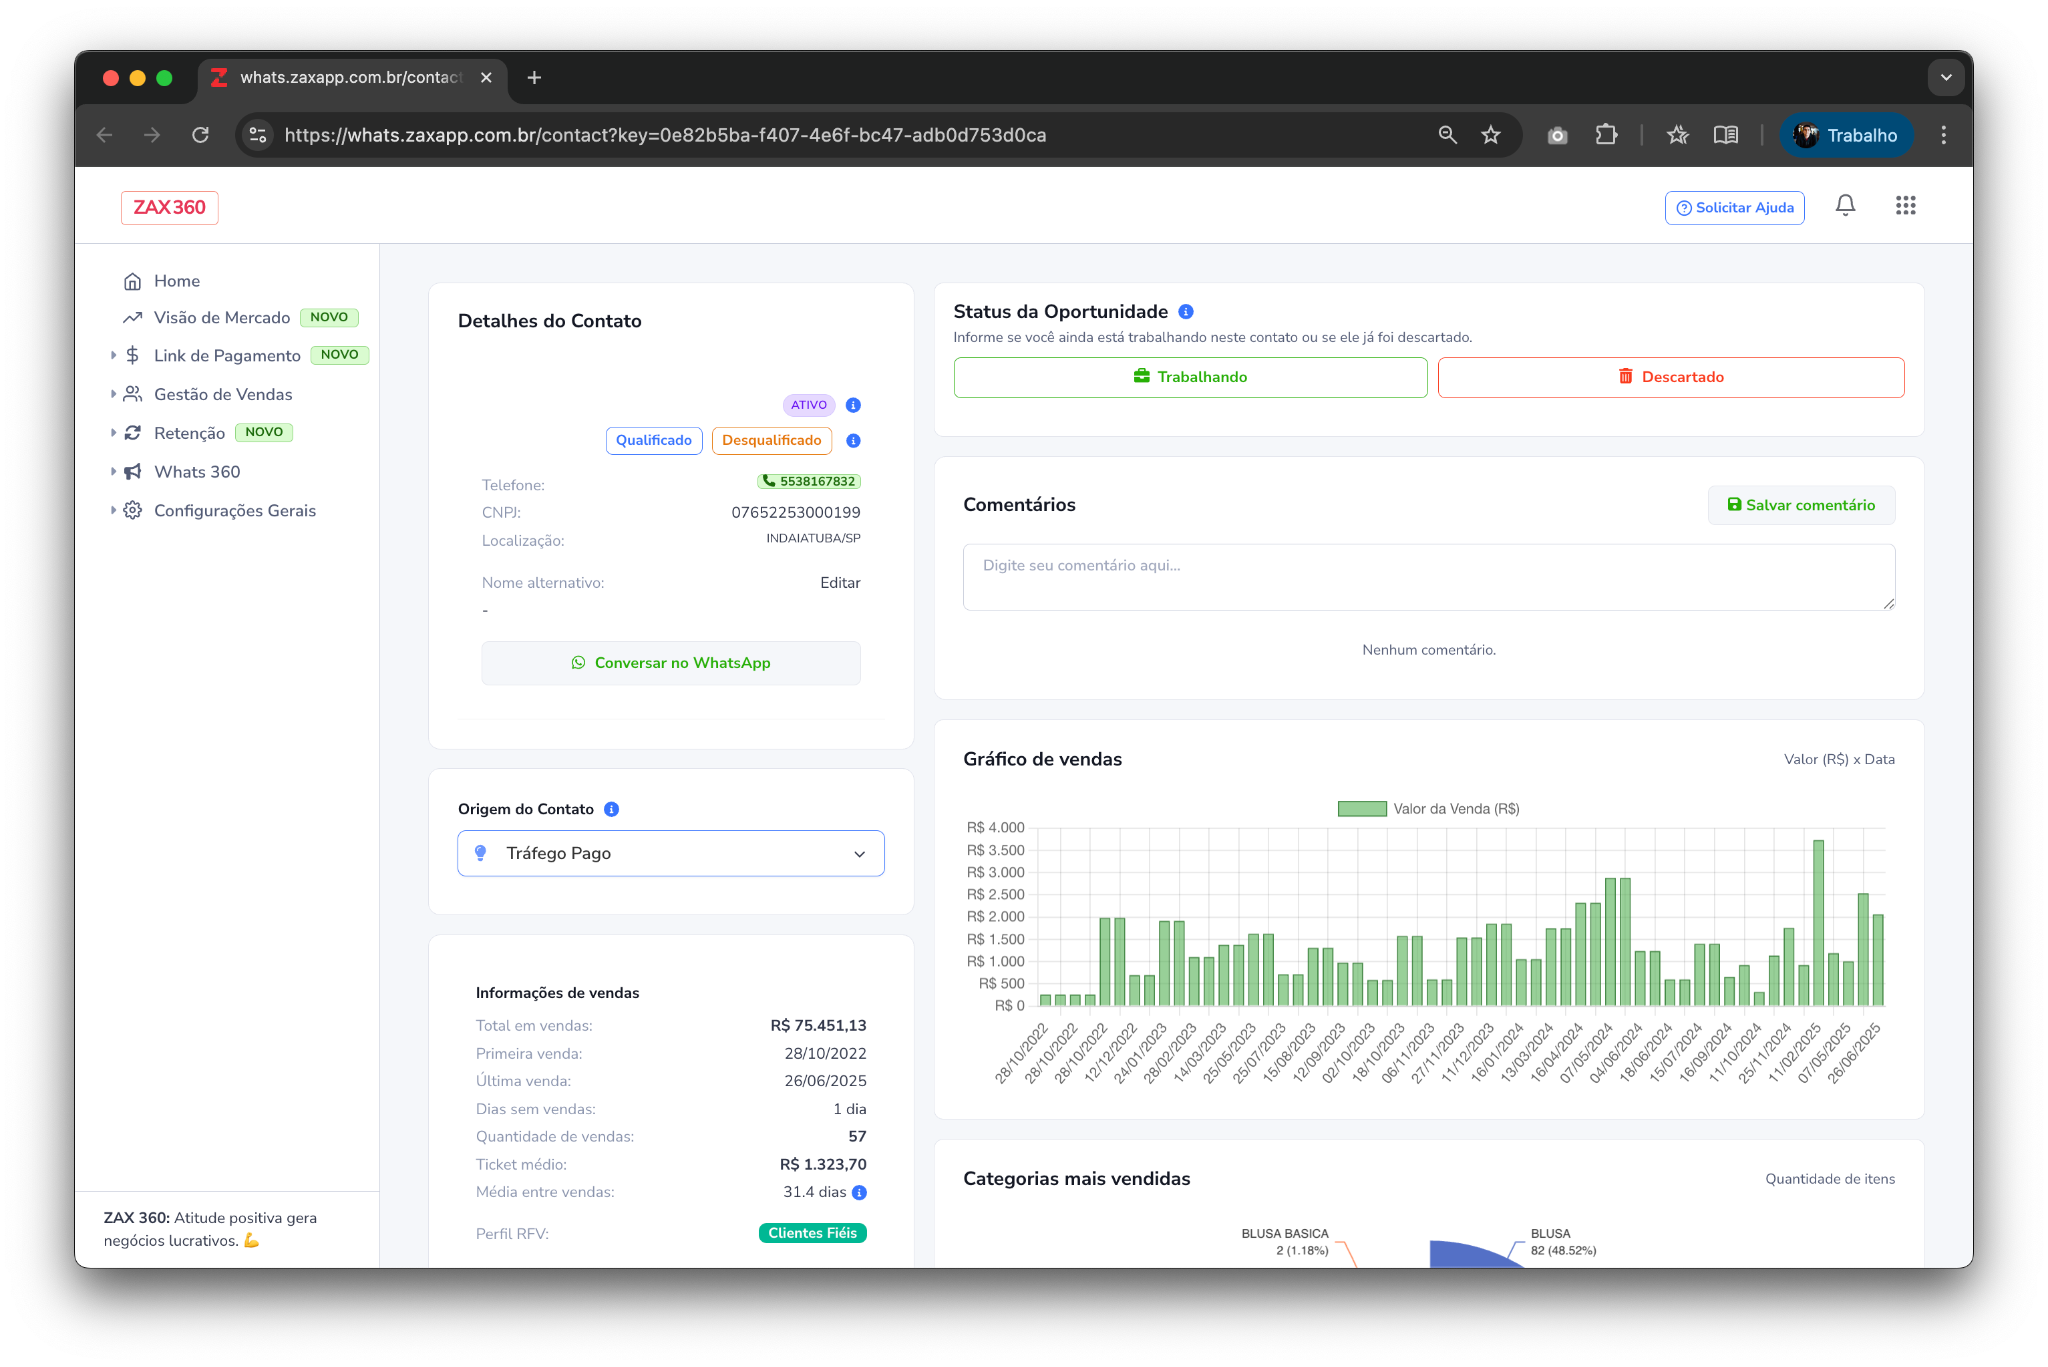Go to Home in the sidebar
Image resolution: width=2048 pixels, height=1367 pixels.
click(x=176, y=281)
